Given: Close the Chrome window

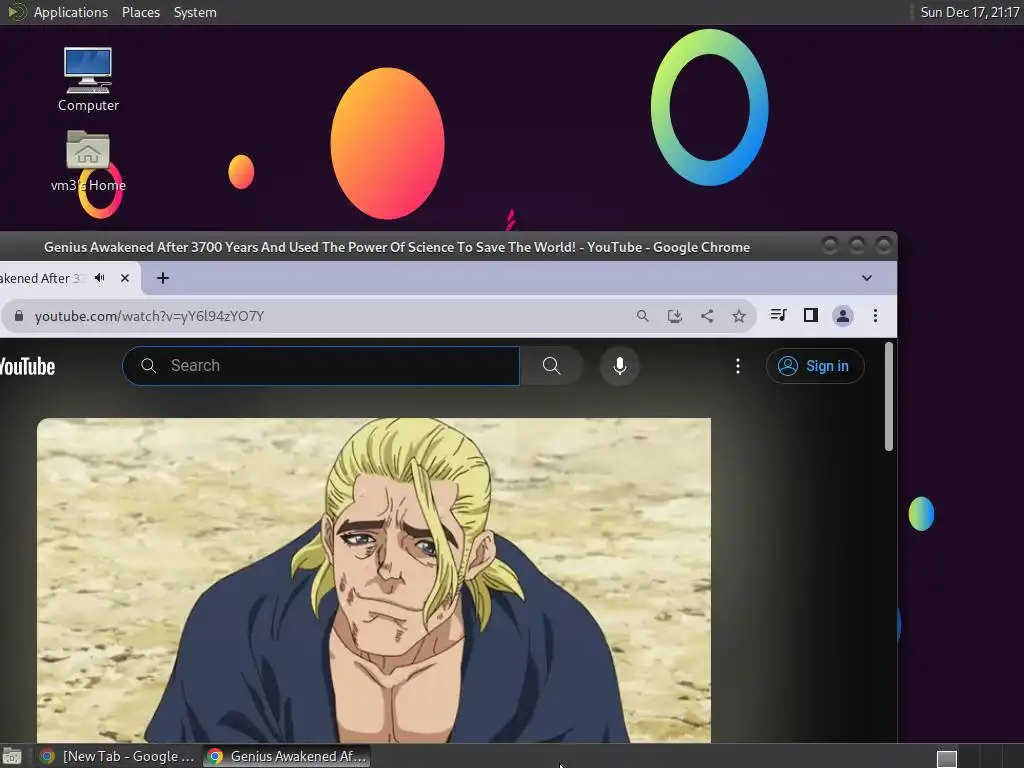Looking at the screenshot, I should [884, 246].
